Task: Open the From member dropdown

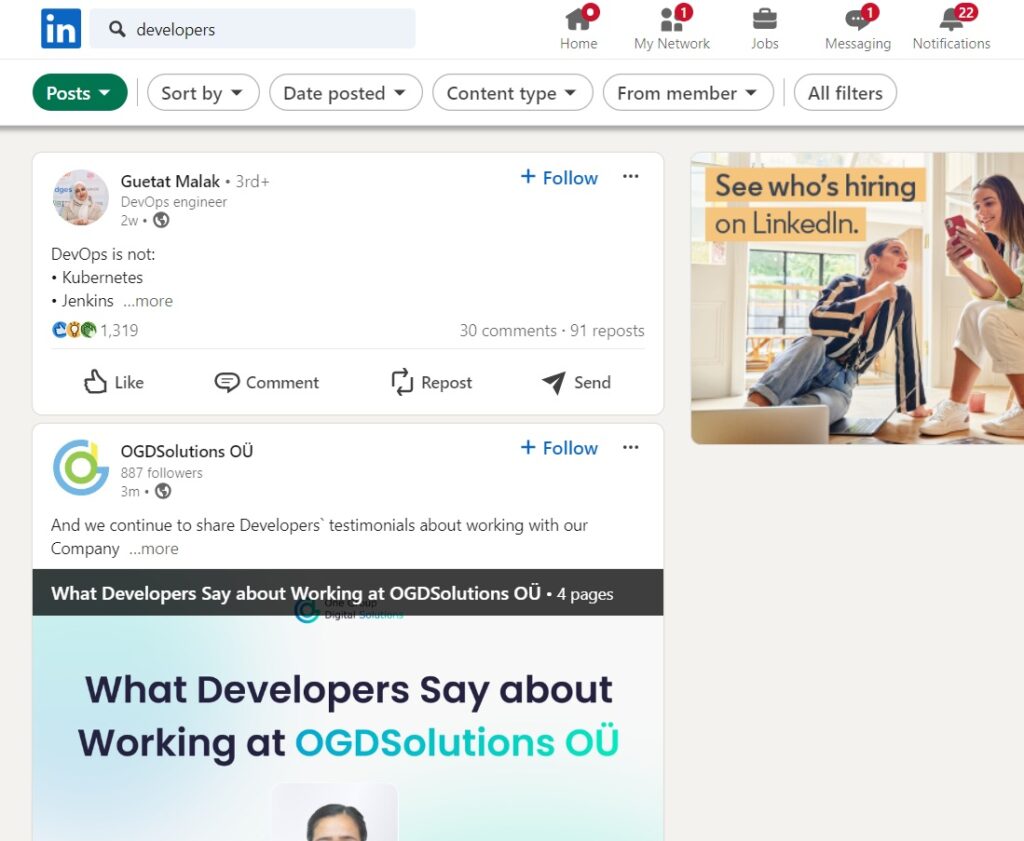Action: pos(688,93)
